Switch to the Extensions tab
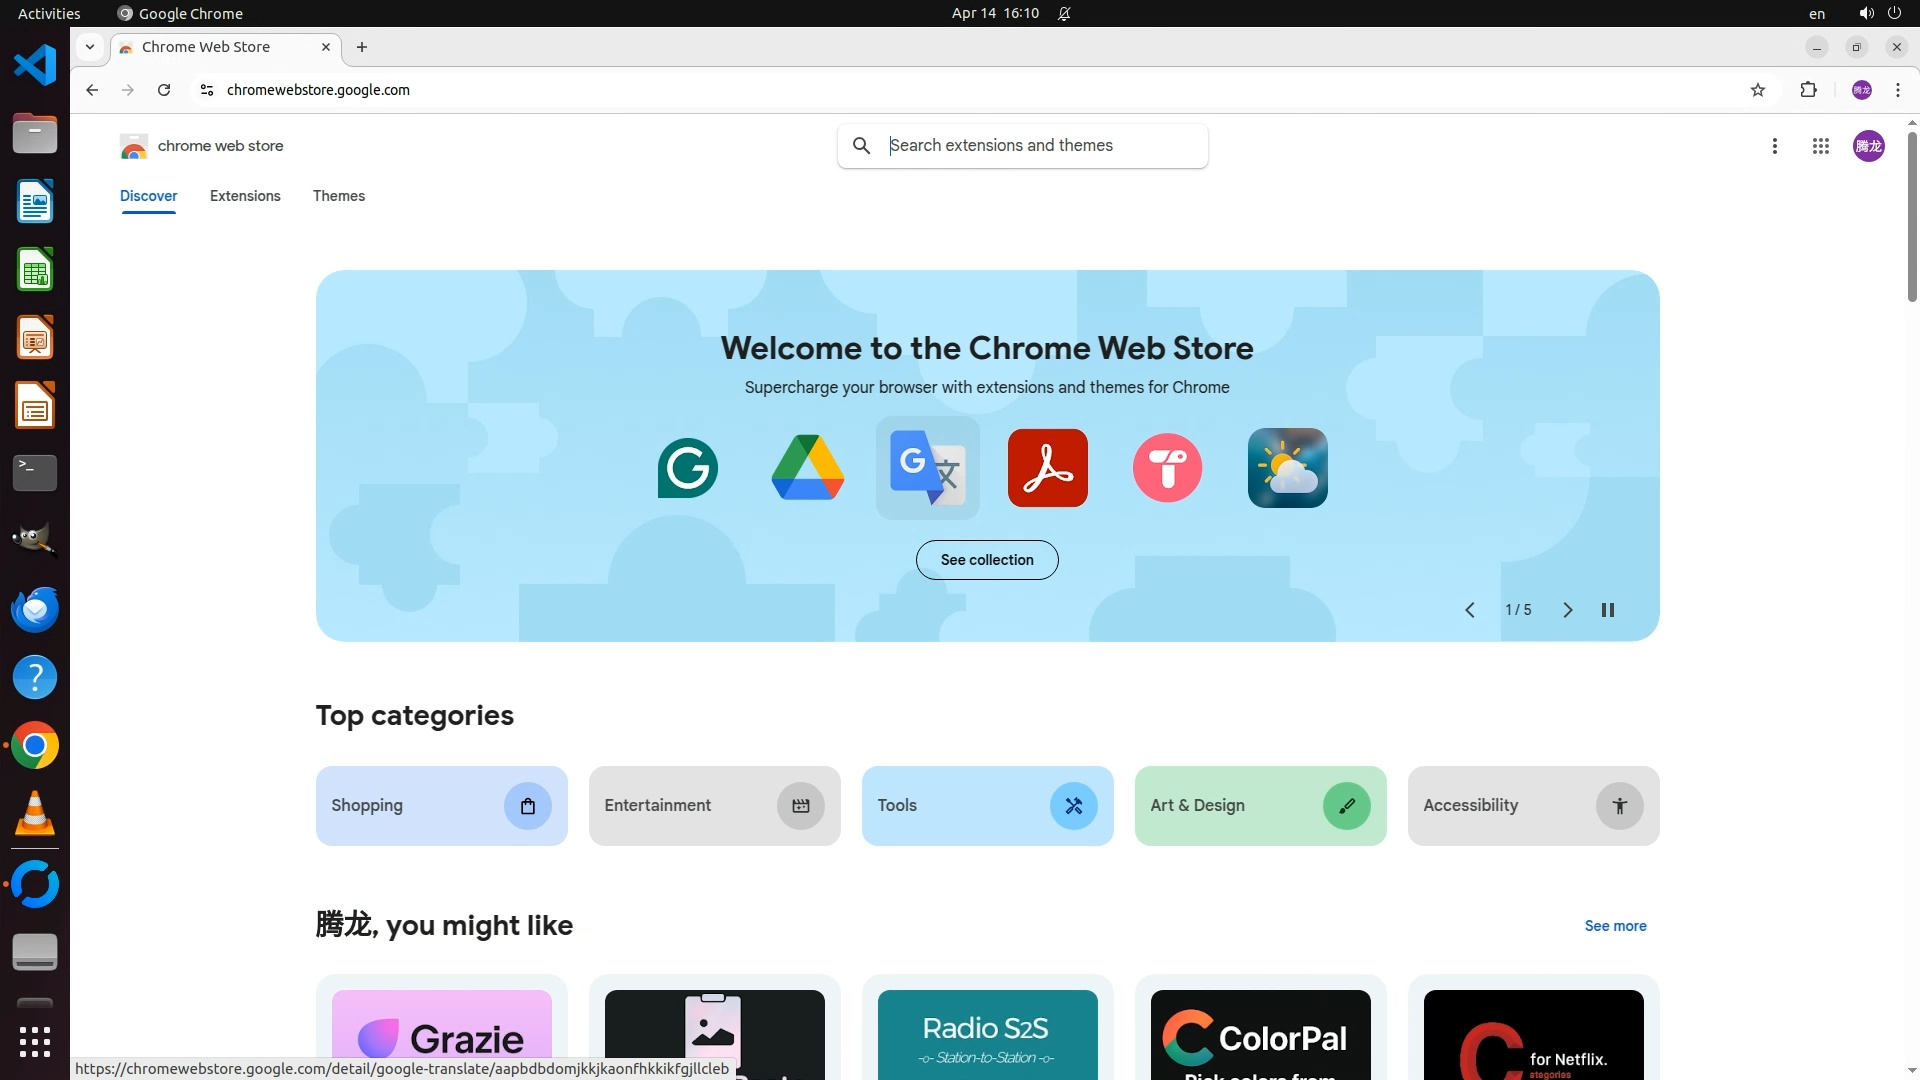Viewport: 1920px width, 1080px height. [245, 196]
